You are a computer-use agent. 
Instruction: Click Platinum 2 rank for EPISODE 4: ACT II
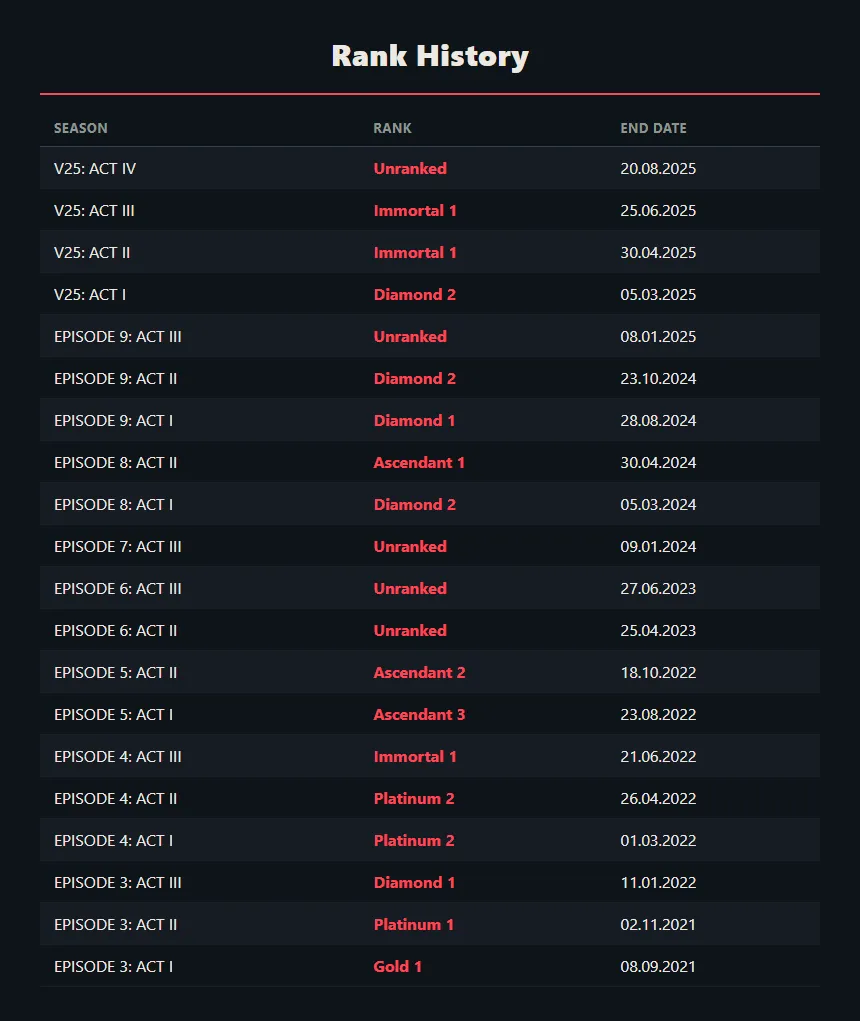point(414,799)
